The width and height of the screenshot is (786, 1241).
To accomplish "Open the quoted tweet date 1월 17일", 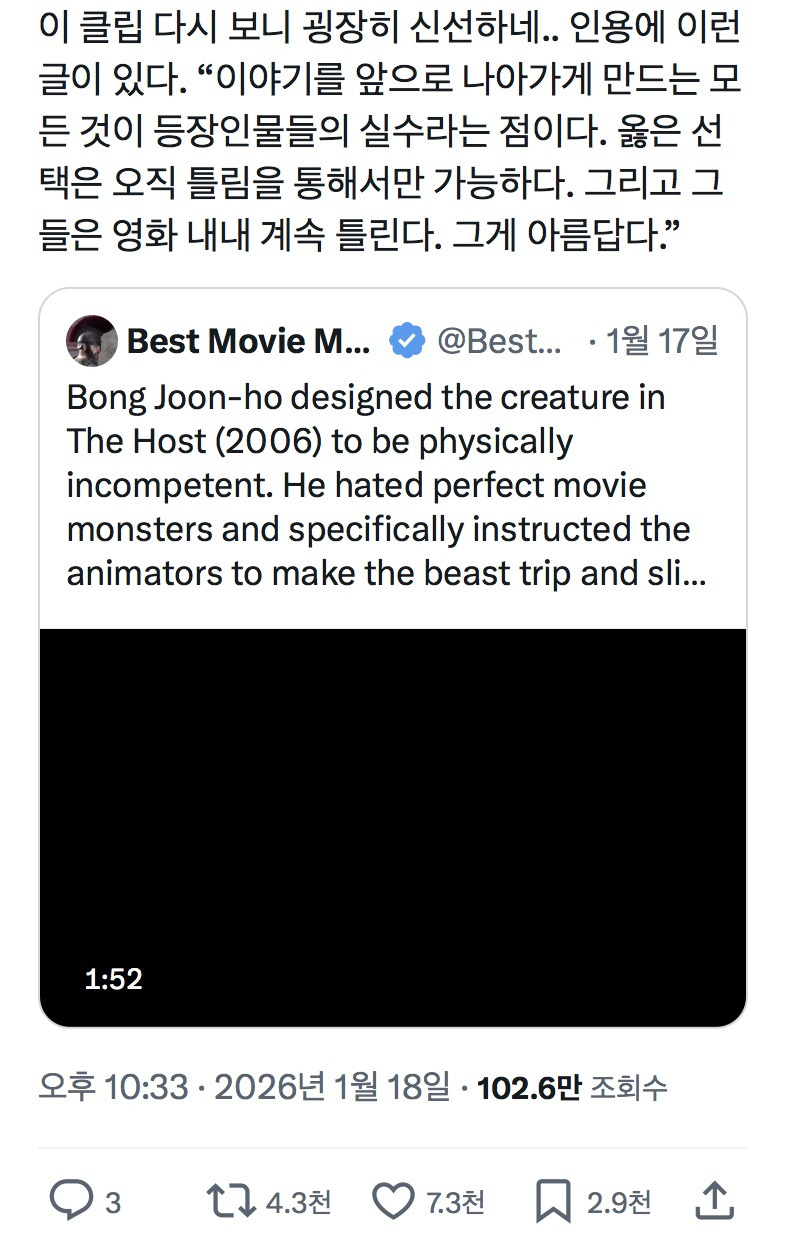I will (662, 342).
